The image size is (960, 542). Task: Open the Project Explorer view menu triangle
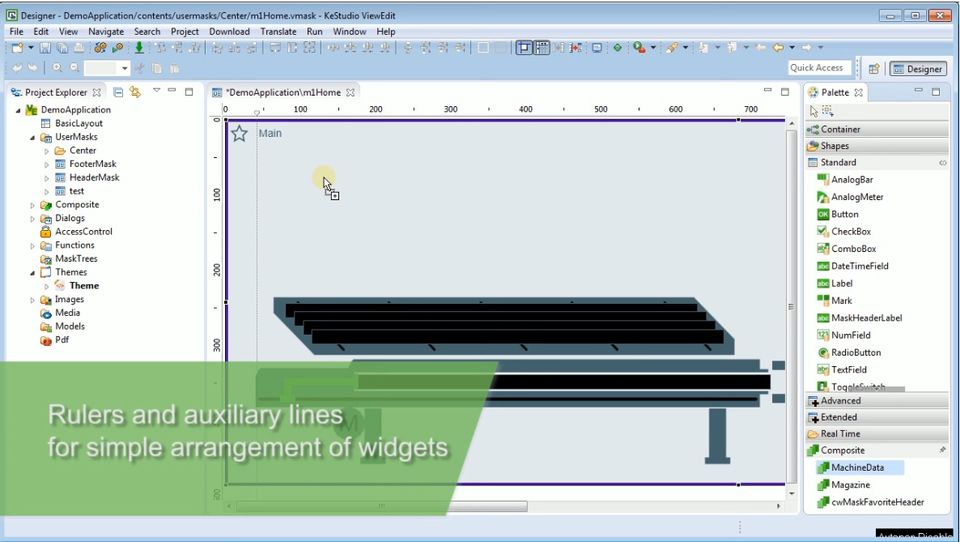[157, 91]
